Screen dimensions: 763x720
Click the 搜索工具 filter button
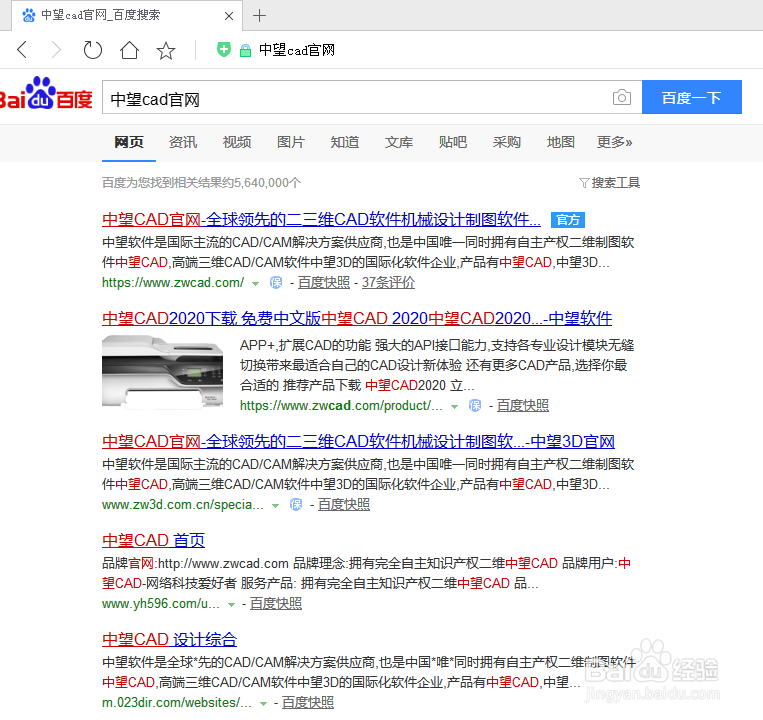pos(610,183)
